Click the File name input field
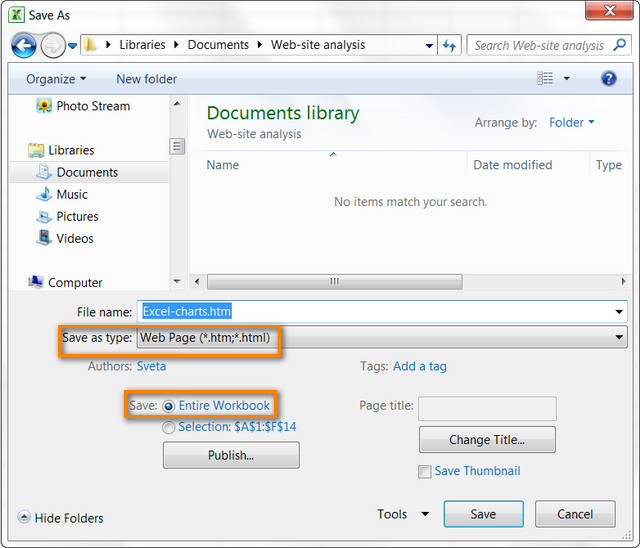This screenshot has width=640, height=548. tap(380, 312)
